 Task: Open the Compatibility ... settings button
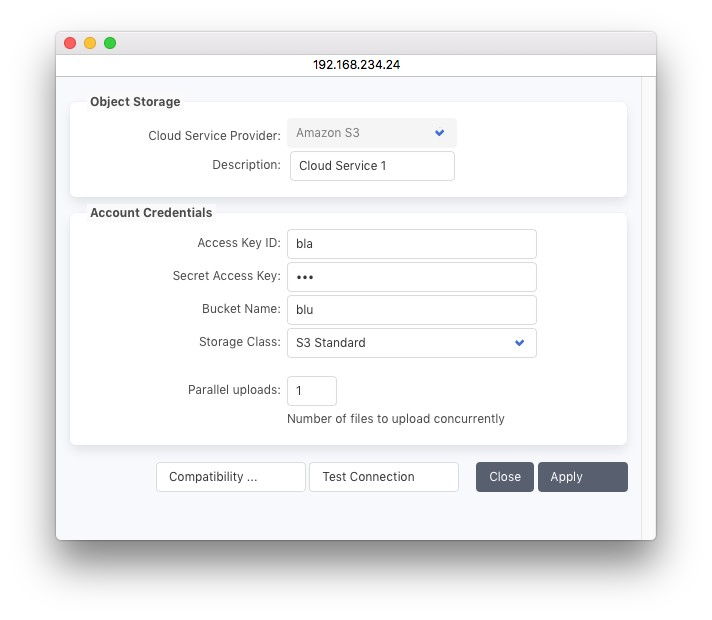coord(230,477)
